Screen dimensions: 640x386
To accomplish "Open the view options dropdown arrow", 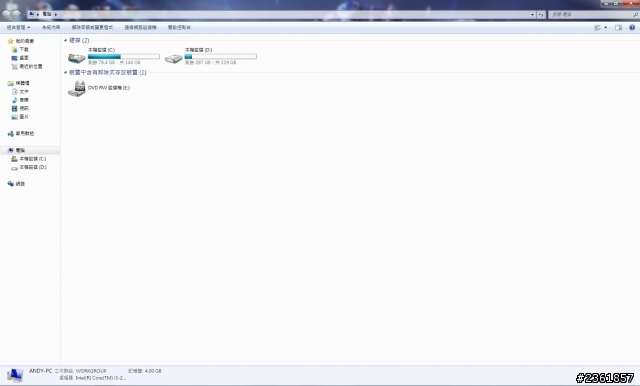I will point(605,27).
